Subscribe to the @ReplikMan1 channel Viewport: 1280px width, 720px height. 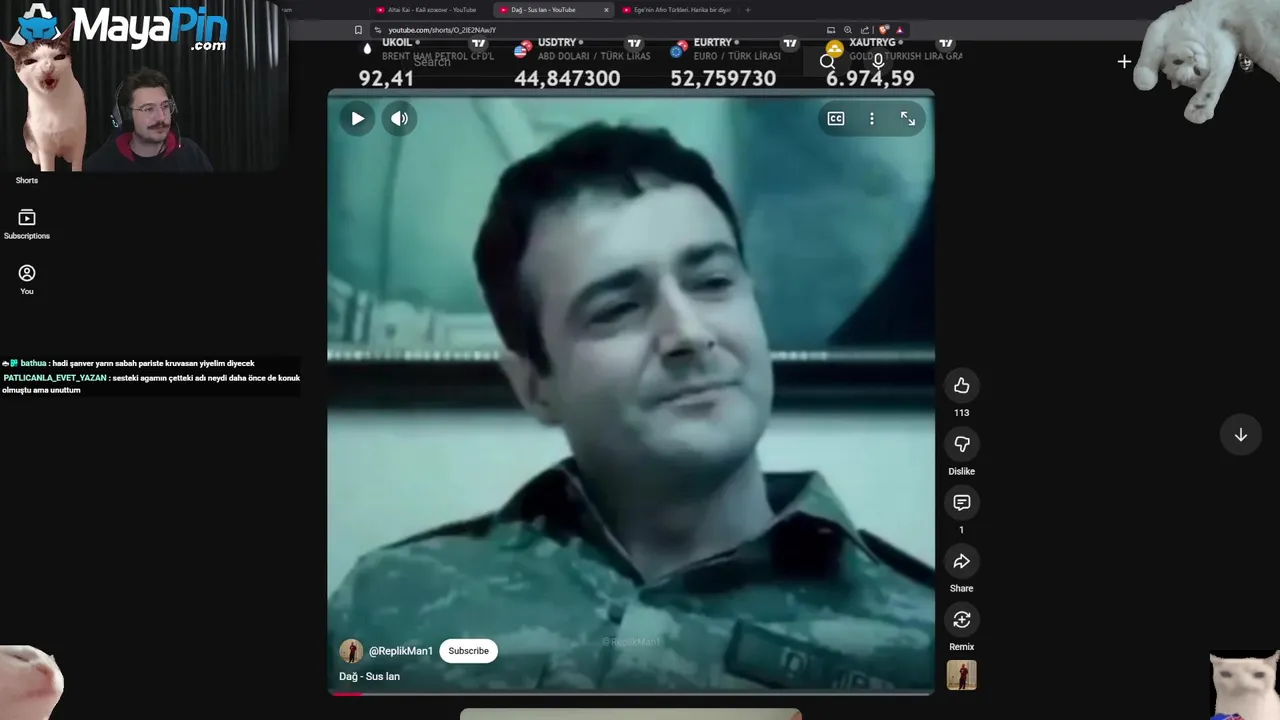pos(468,651)
